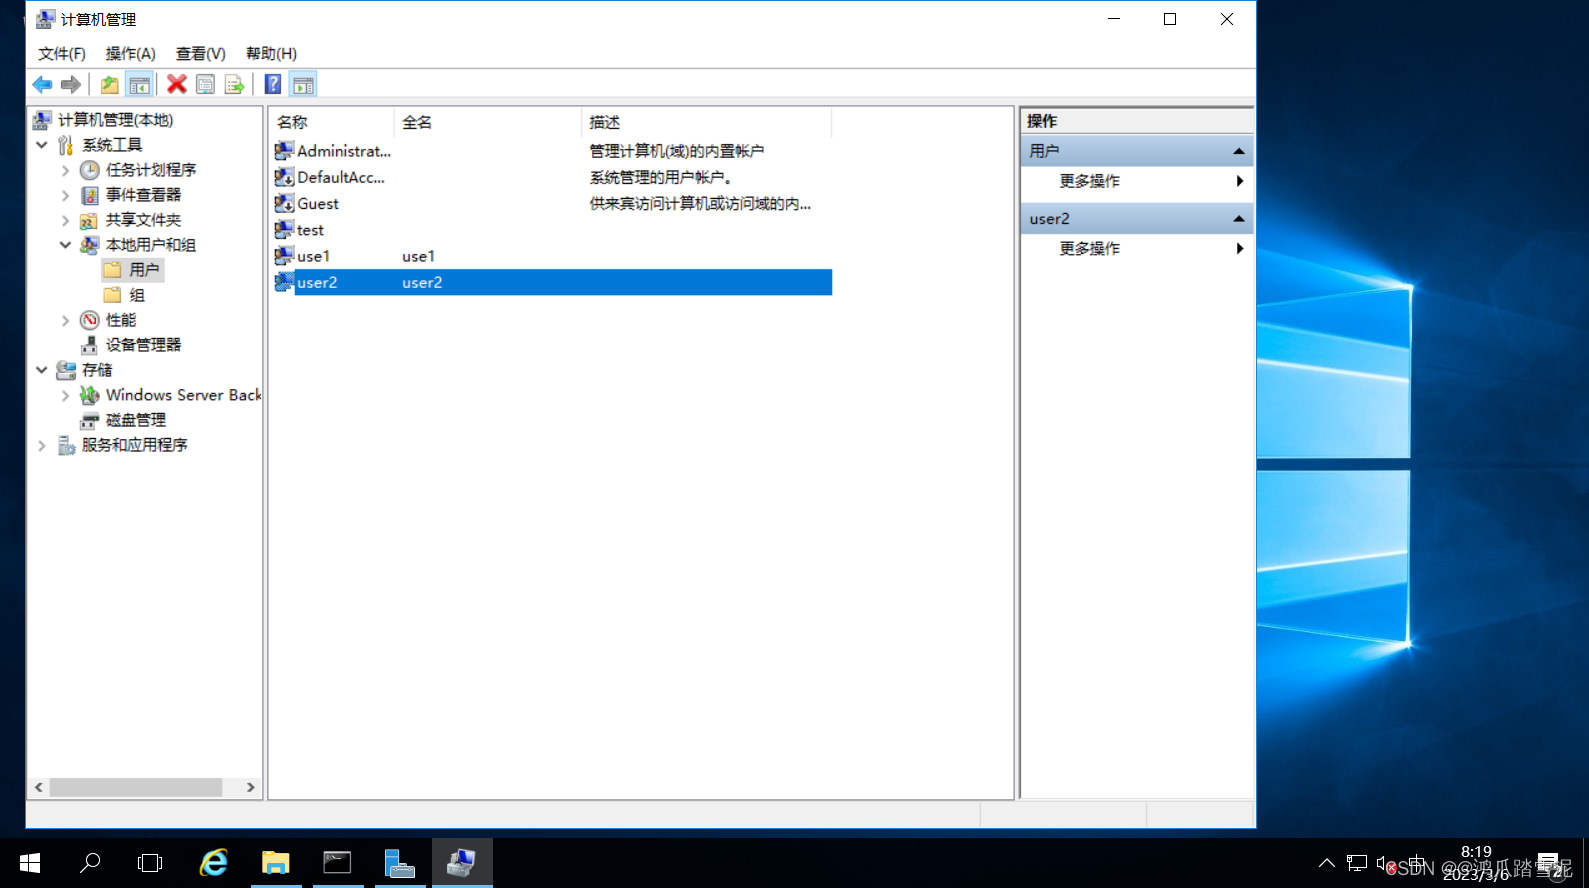Click the Guest user account icon
Image resolution: width=1589 pixels, height=888 pixels.
point(284,203)
